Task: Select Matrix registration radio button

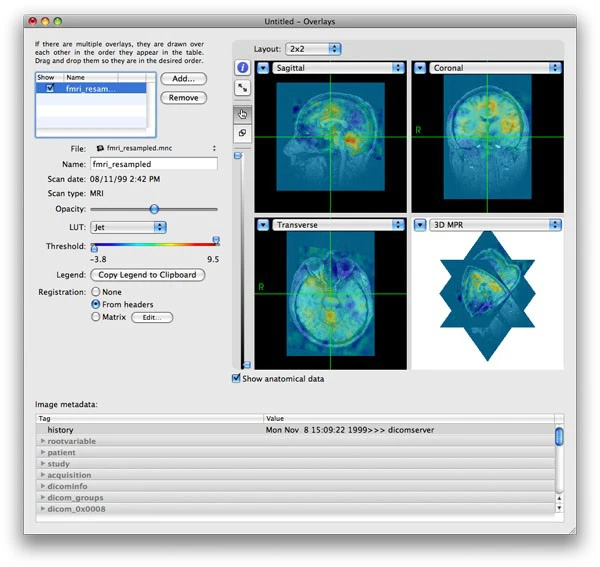Action: [96, 317]
